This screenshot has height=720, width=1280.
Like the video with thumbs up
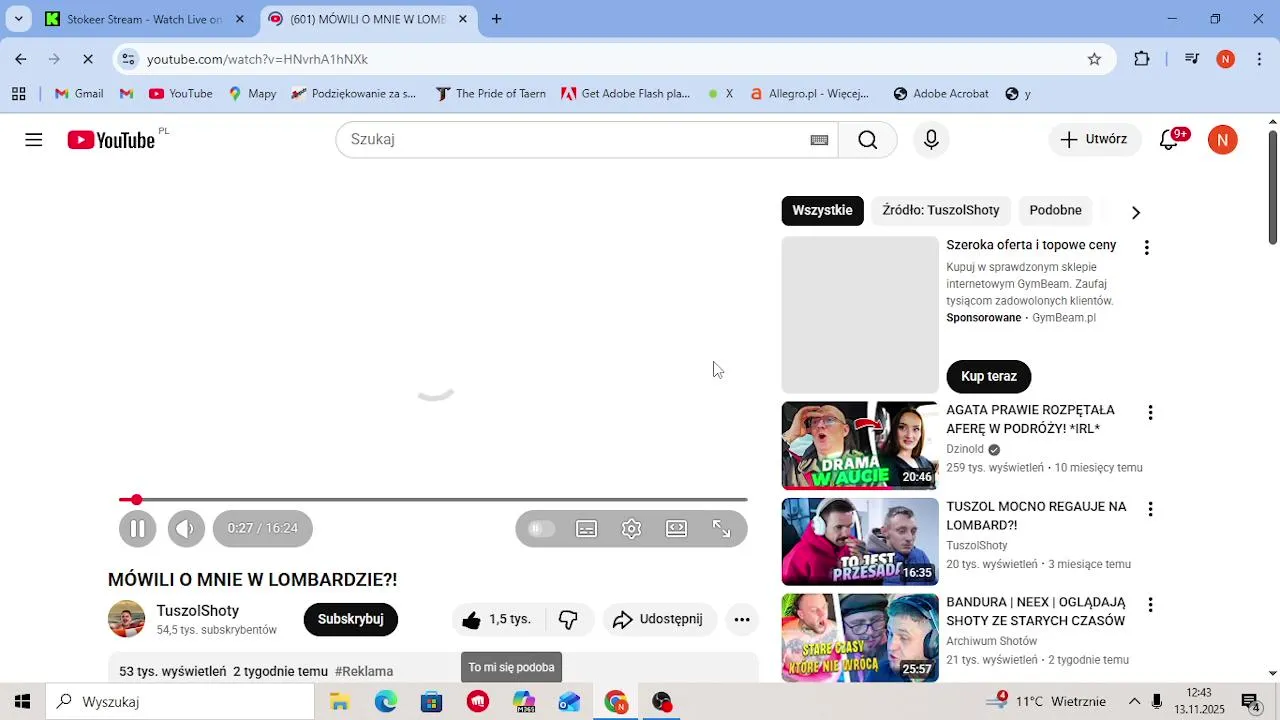tap(497, 620)
